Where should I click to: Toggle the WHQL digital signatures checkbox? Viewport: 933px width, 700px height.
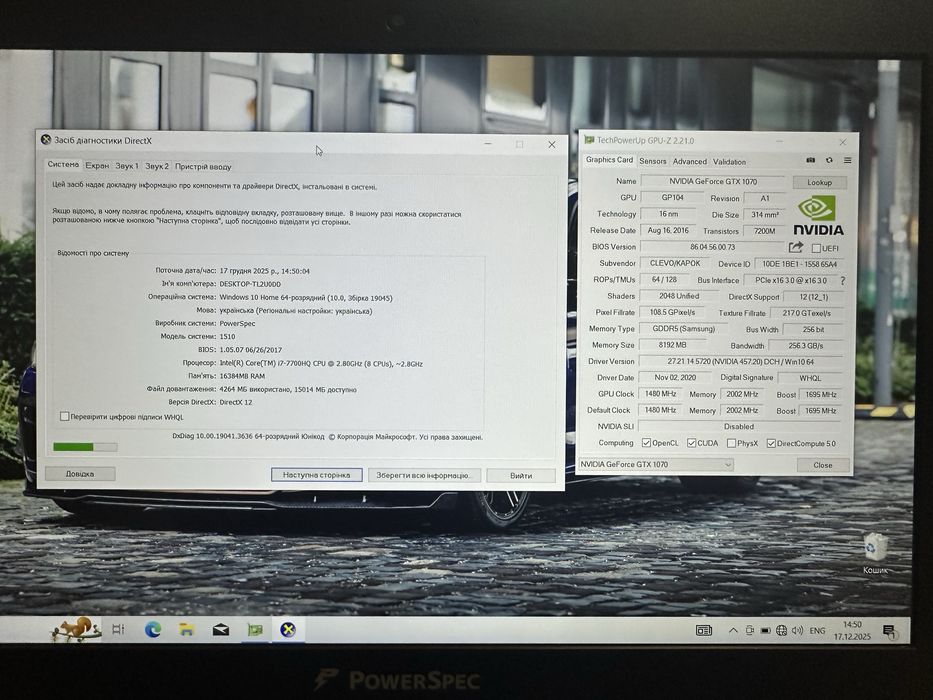[64, 417]
